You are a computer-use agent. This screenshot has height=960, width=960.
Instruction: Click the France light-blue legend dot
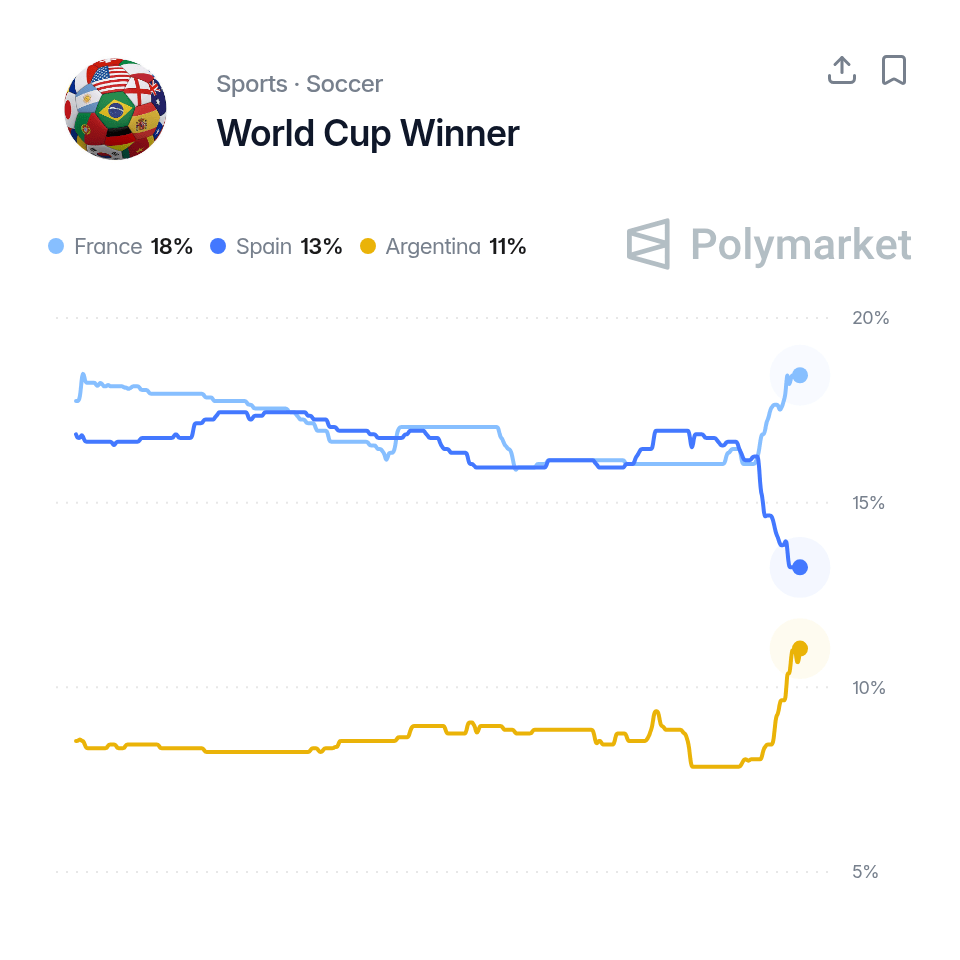[56, 246]
